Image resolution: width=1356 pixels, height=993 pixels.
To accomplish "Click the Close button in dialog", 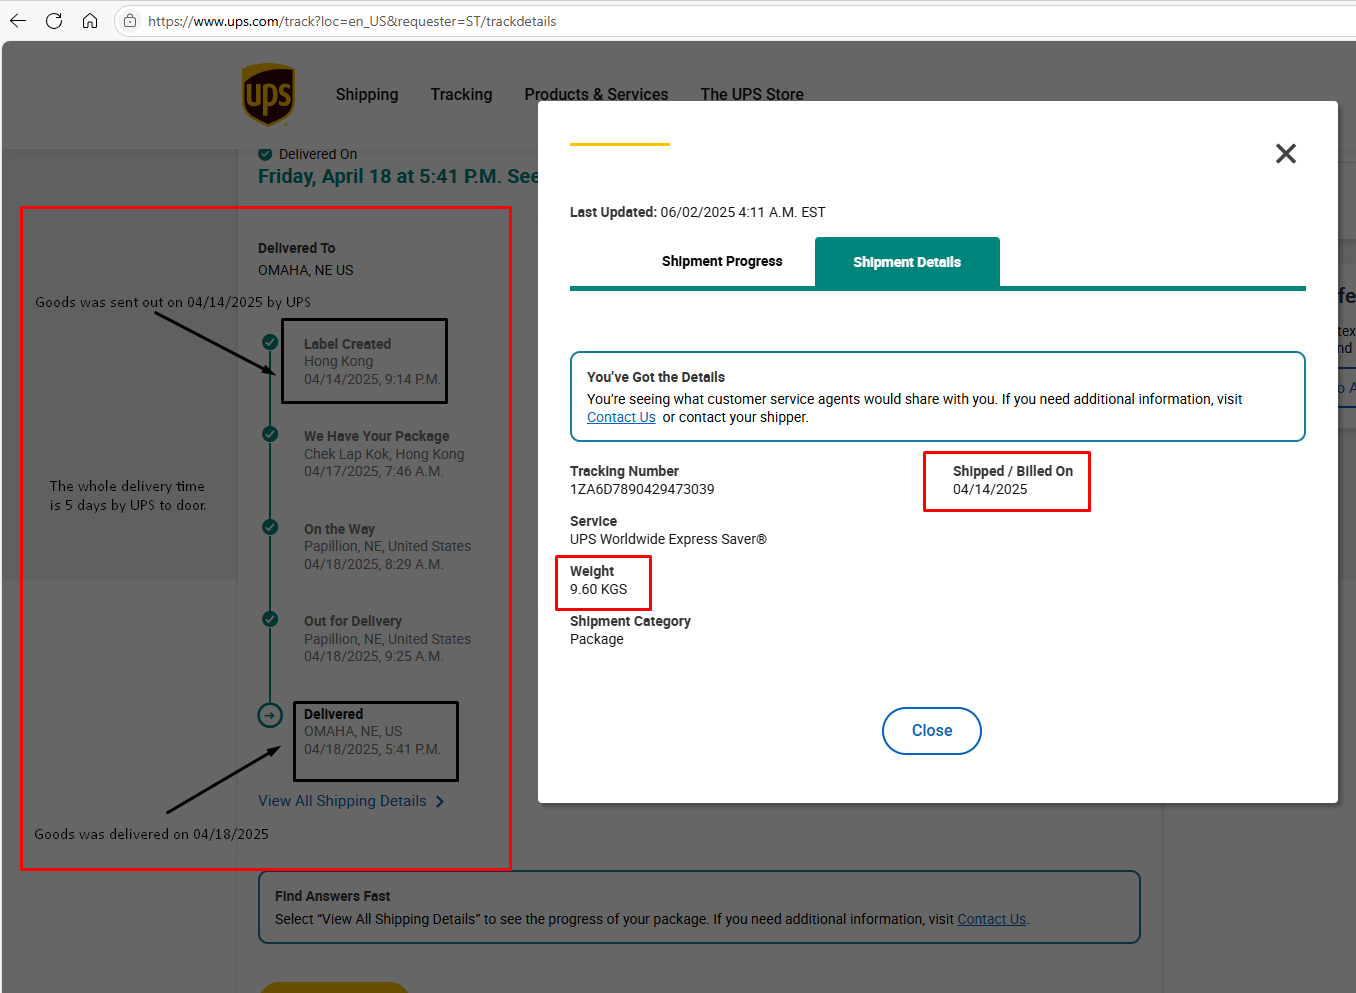I will pos(932,731).
